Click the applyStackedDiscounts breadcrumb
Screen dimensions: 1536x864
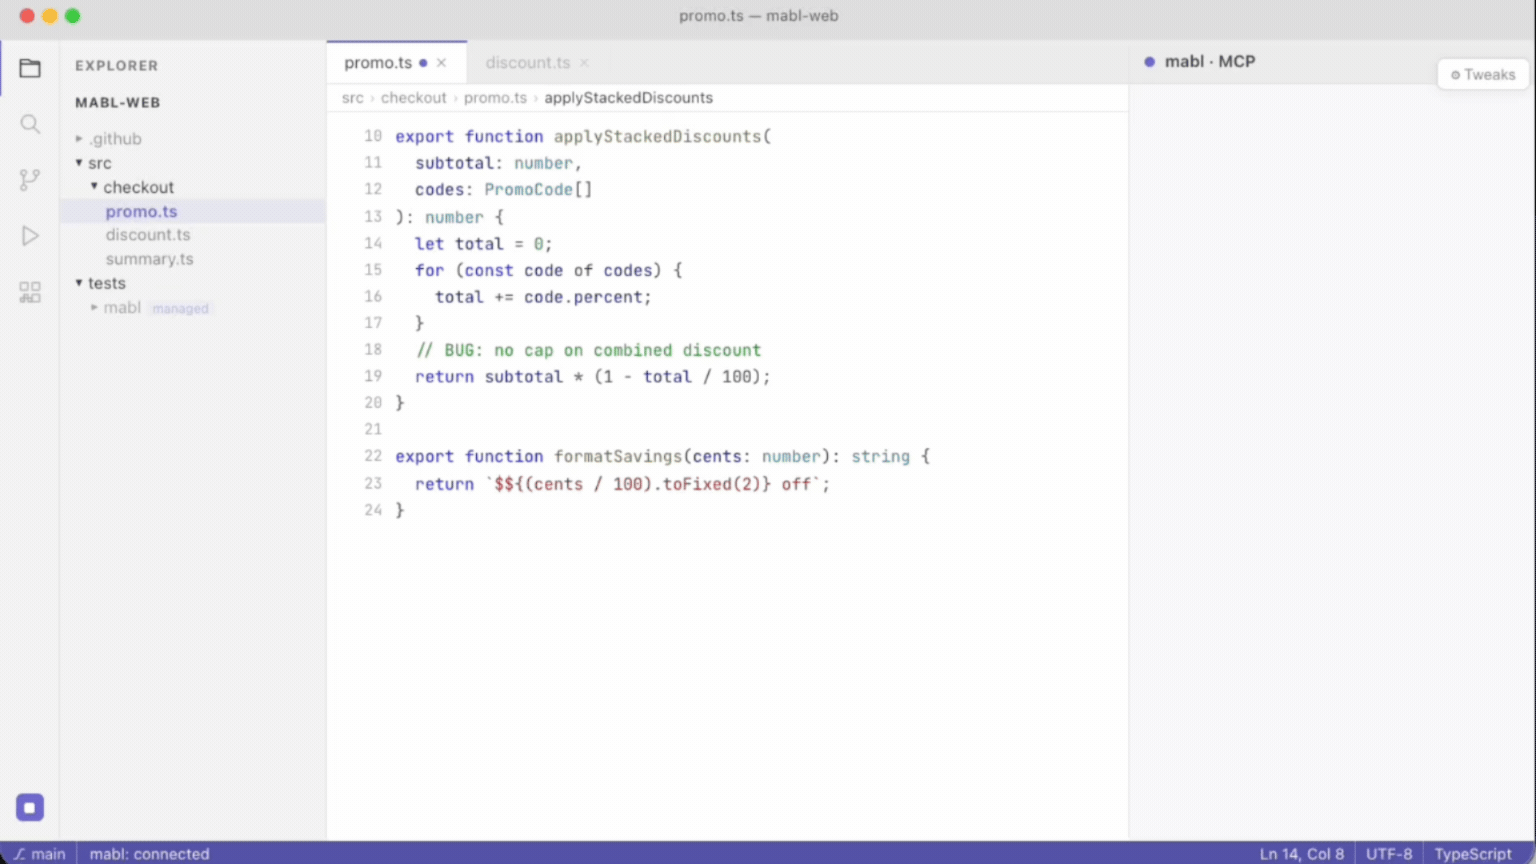click(x=628, y=98)
